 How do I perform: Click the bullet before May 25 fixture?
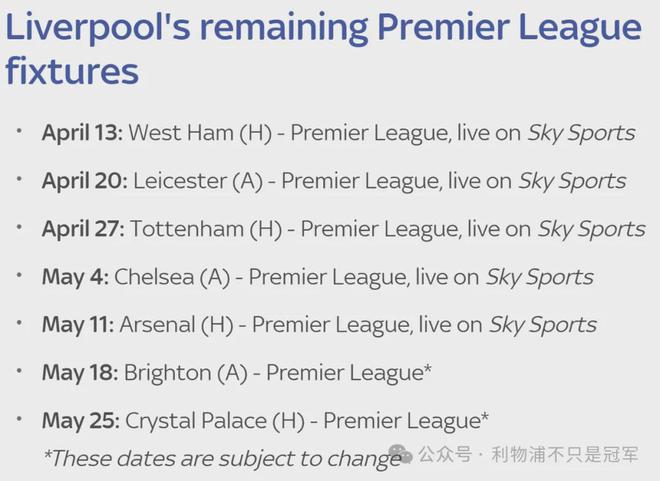[19, 419]
